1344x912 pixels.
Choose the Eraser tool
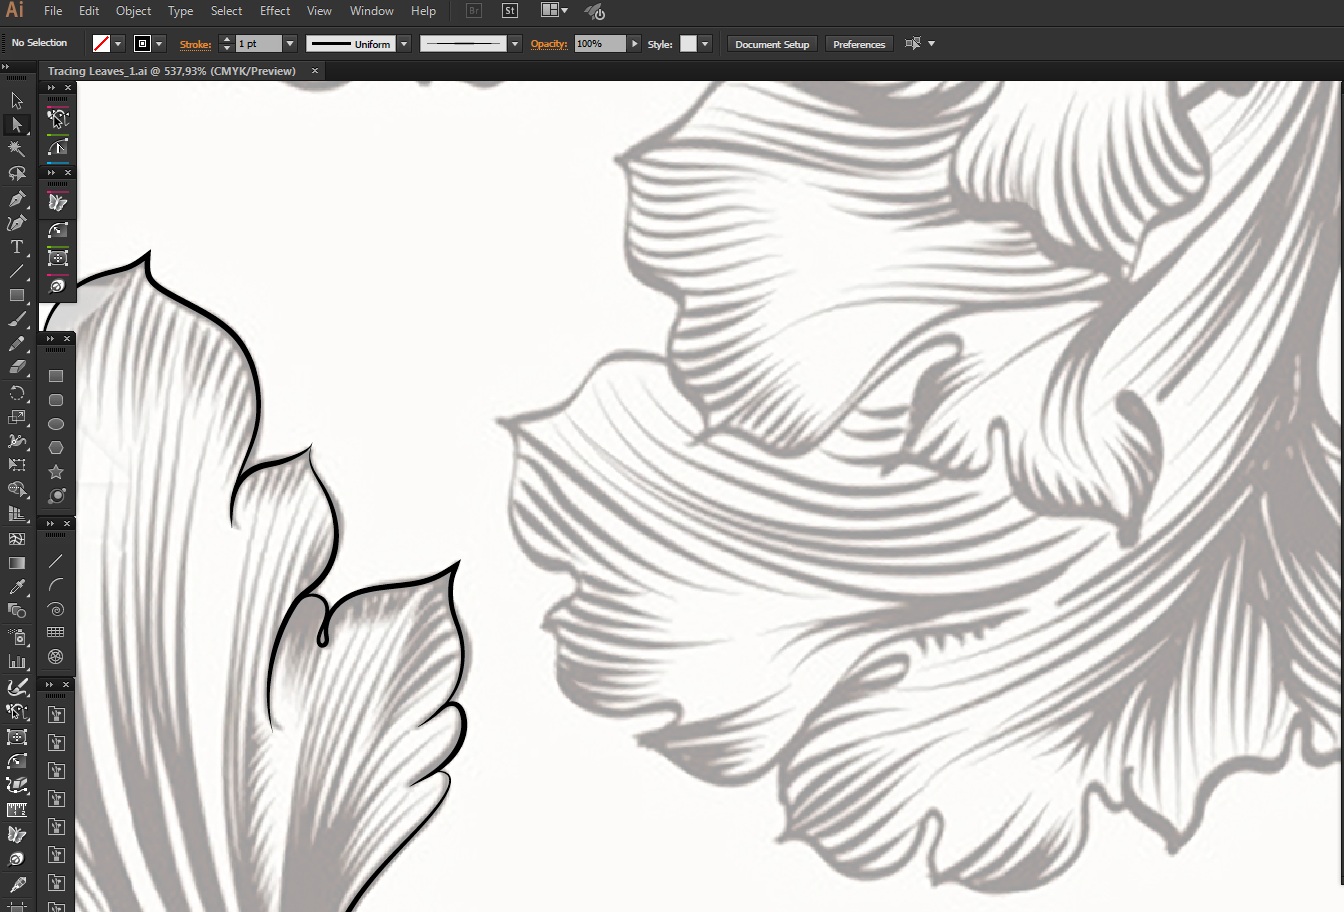(x=17, y=368)
